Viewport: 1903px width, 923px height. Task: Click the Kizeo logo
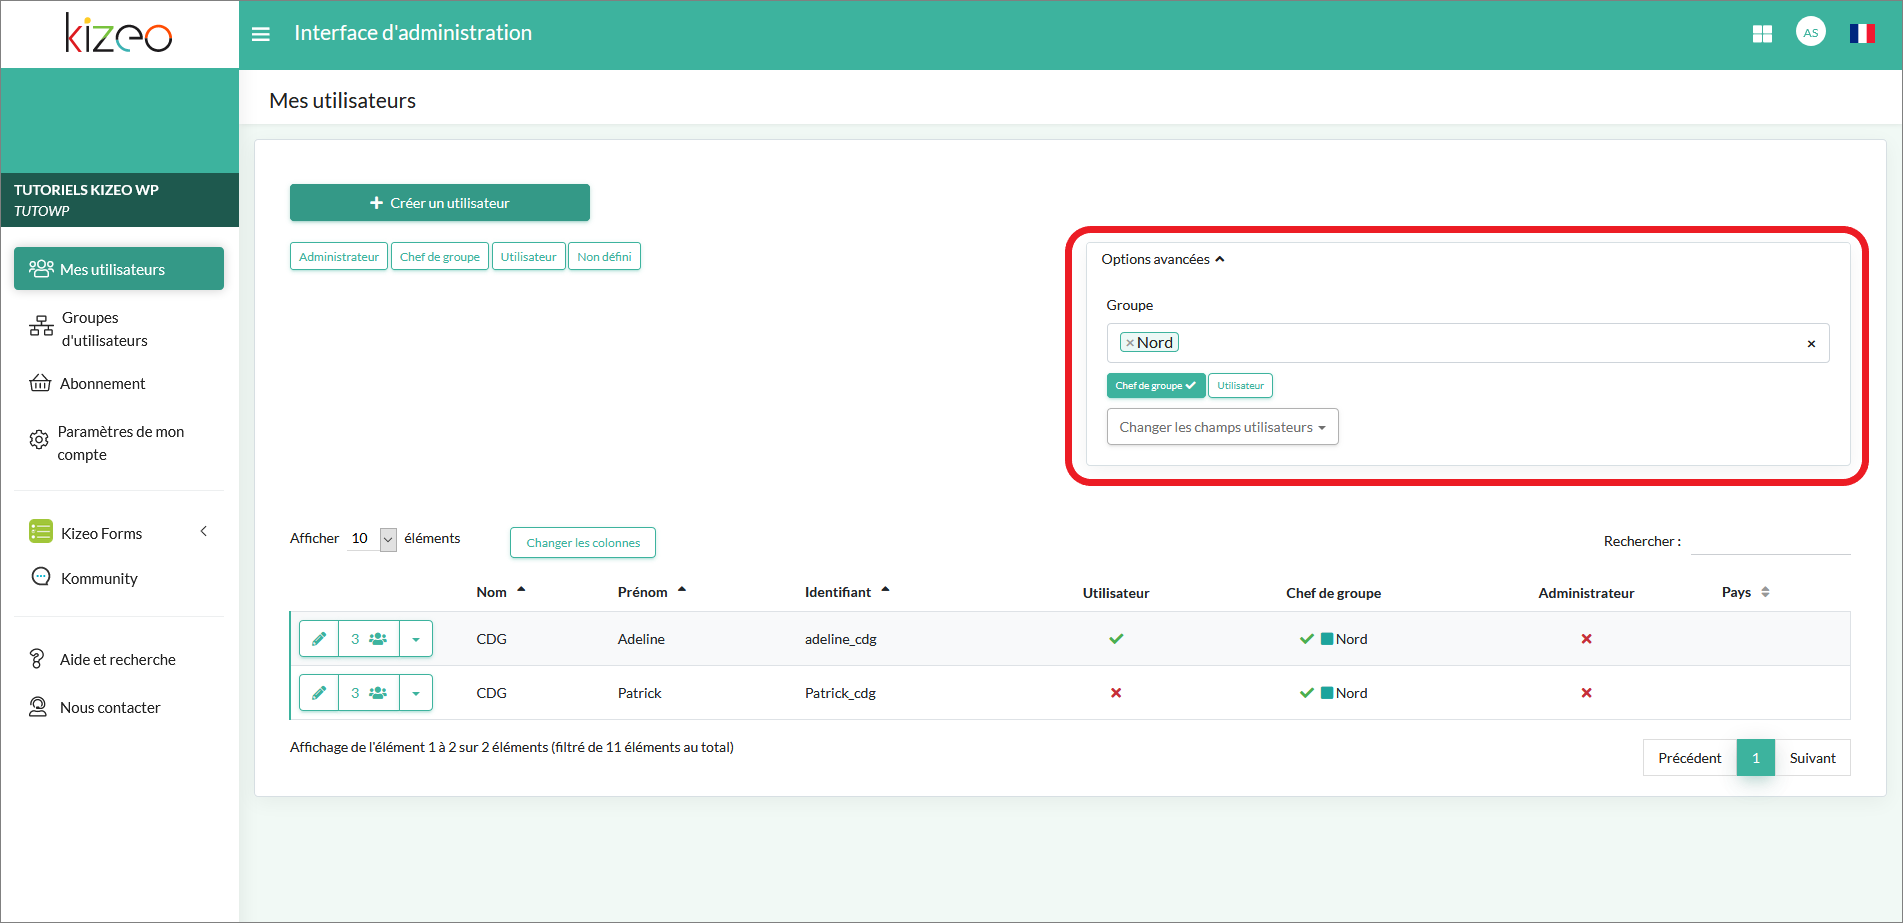pos(119,33)
